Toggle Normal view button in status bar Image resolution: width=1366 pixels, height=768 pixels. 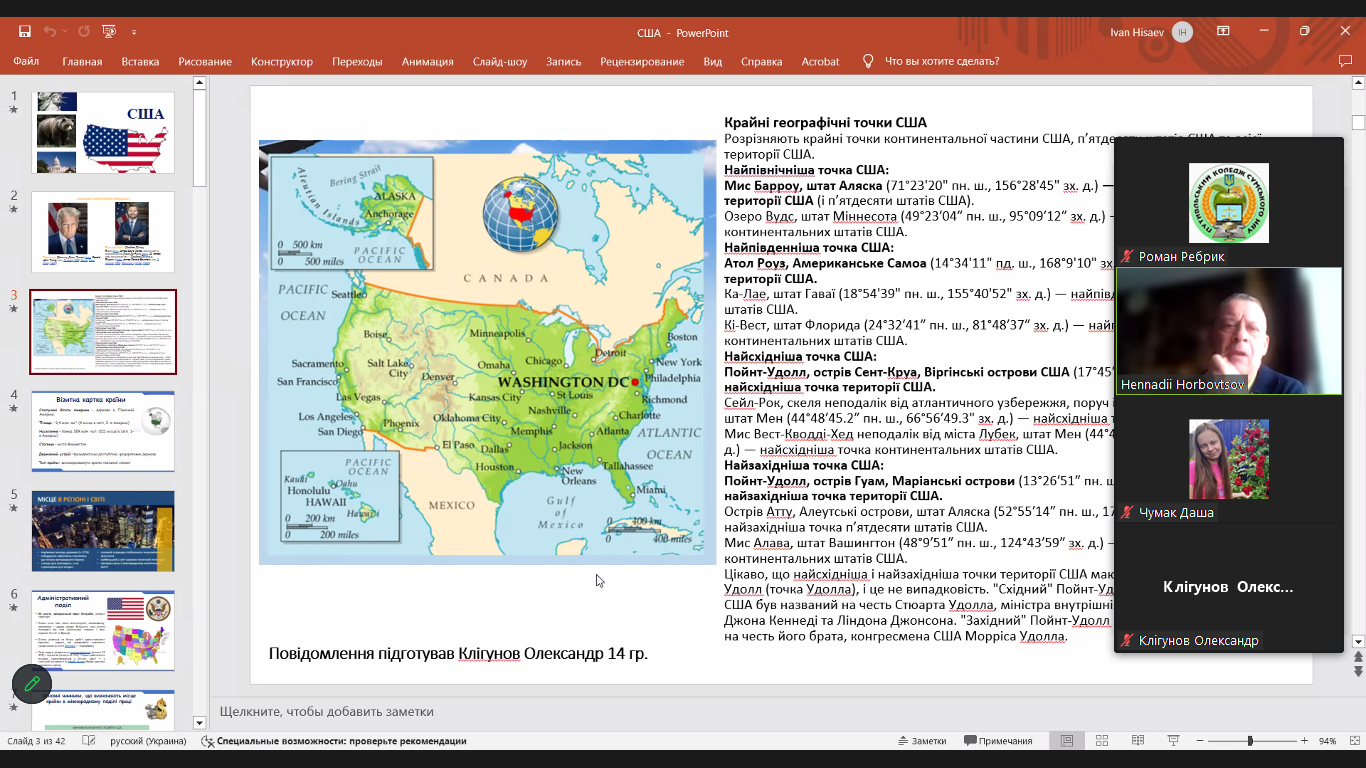point(1067,741)
